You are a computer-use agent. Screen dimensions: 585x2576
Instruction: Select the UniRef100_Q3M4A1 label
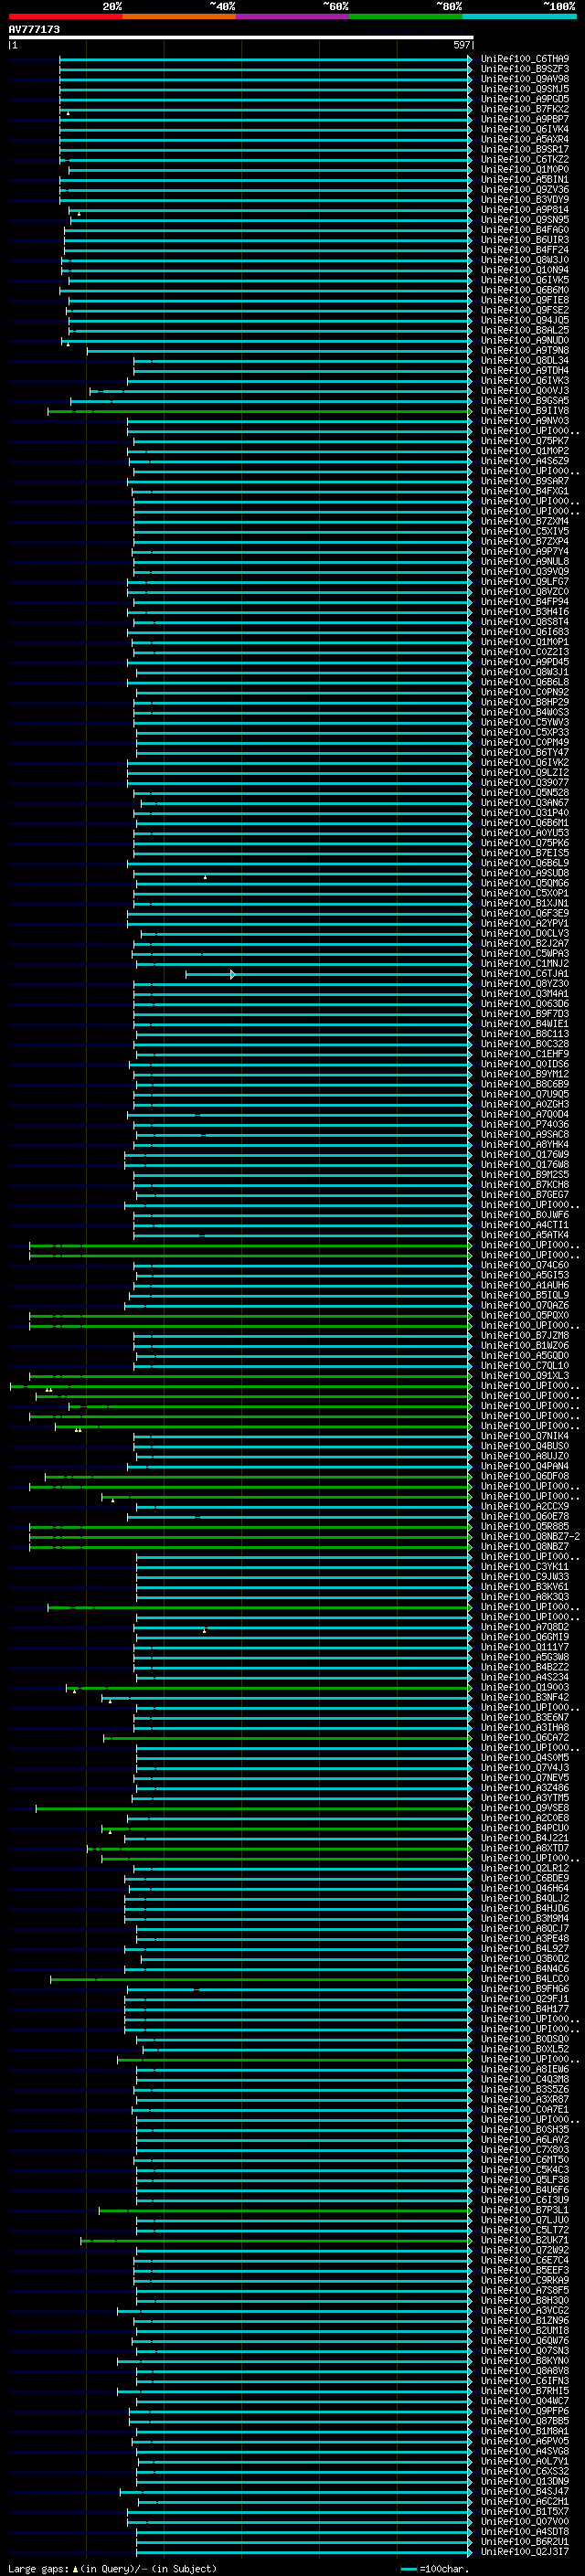524,993
